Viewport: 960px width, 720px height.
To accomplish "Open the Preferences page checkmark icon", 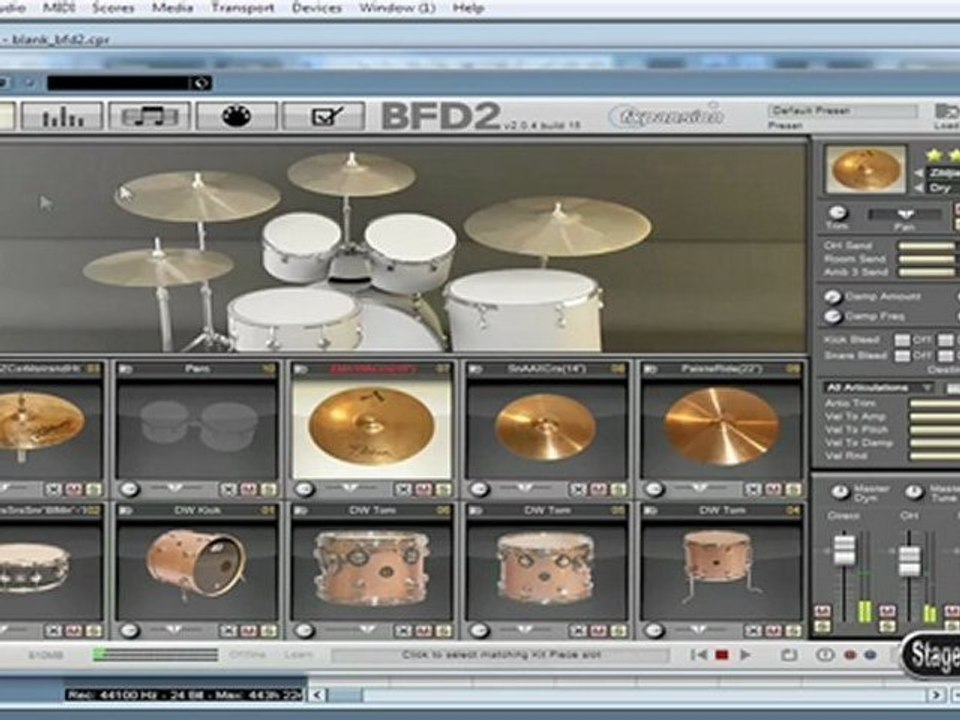I will click(x=324, y=116).
